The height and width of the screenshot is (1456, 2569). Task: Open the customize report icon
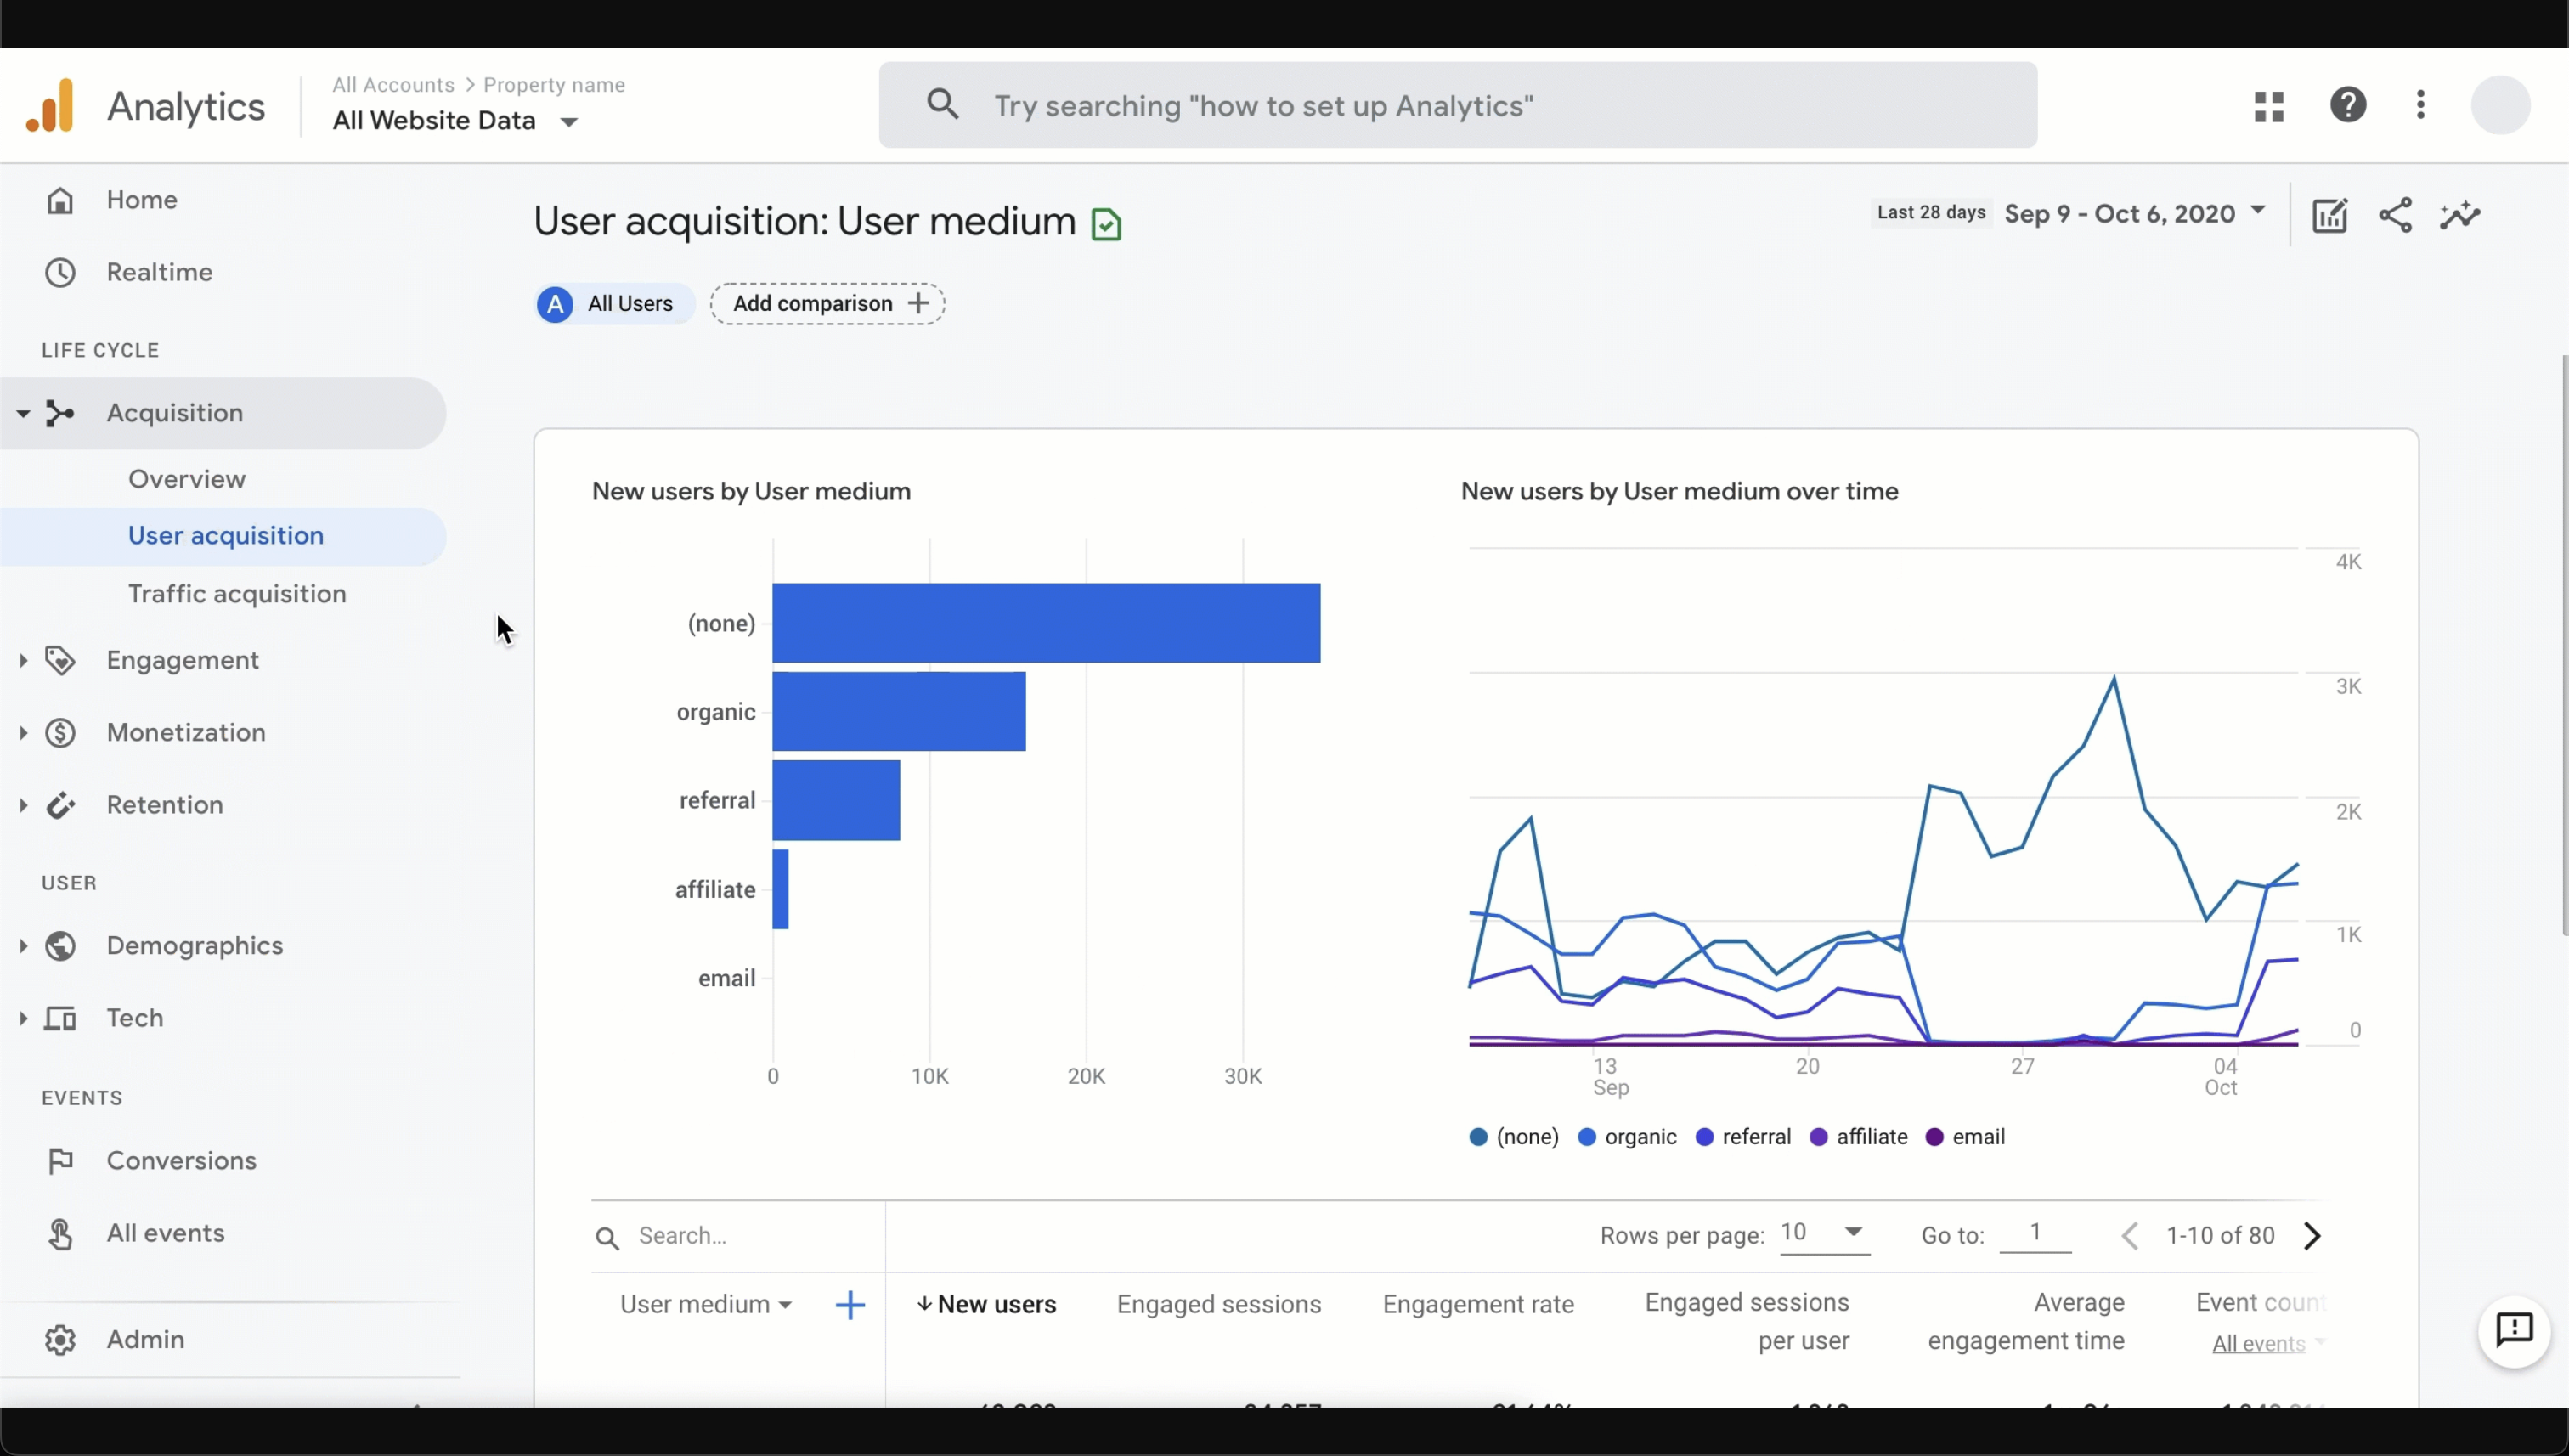coord(2330,215)
